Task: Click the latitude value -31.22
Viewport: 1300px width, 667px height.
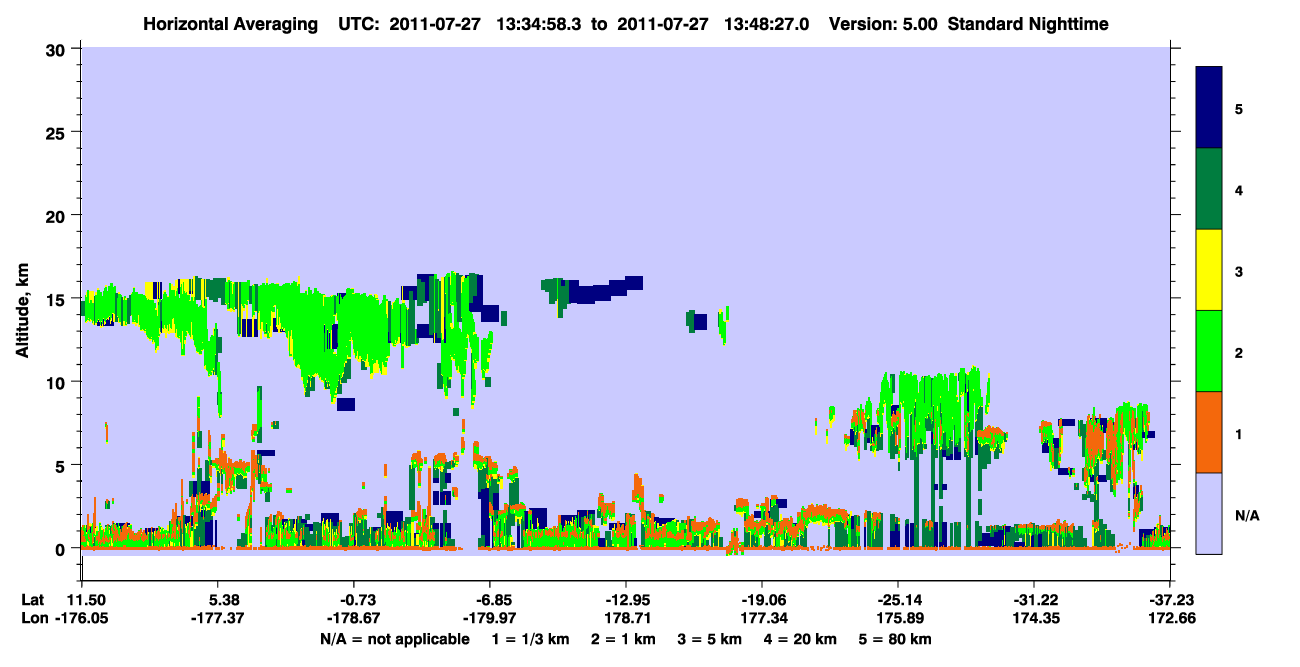Action: coord(1033,599)
